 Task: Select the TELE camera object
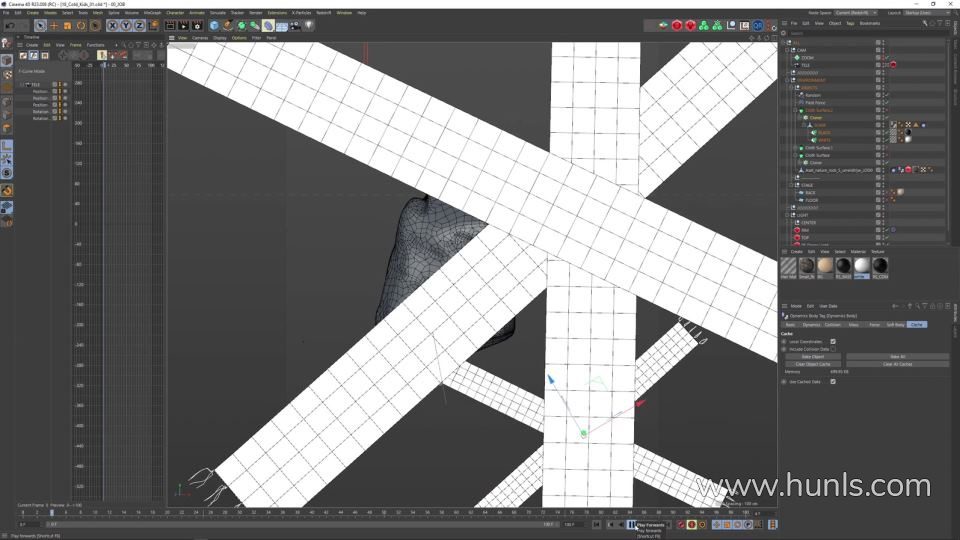coord(805,65)
